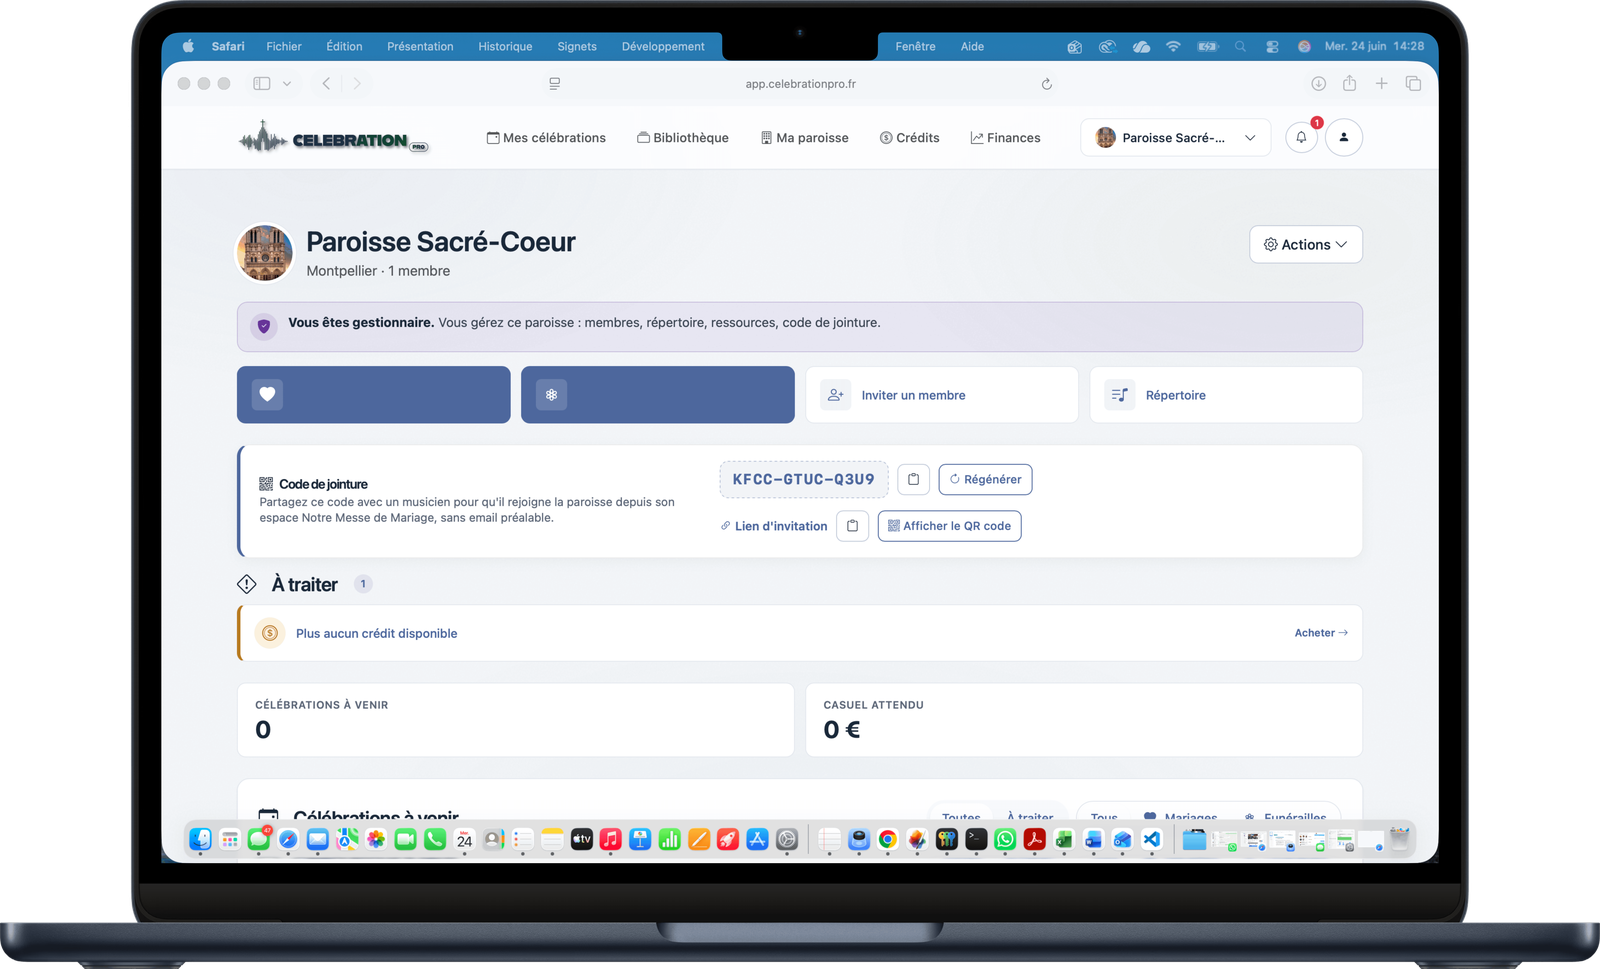Open the Signets menu
1600x969 pixels.
(x=577, y=47)
